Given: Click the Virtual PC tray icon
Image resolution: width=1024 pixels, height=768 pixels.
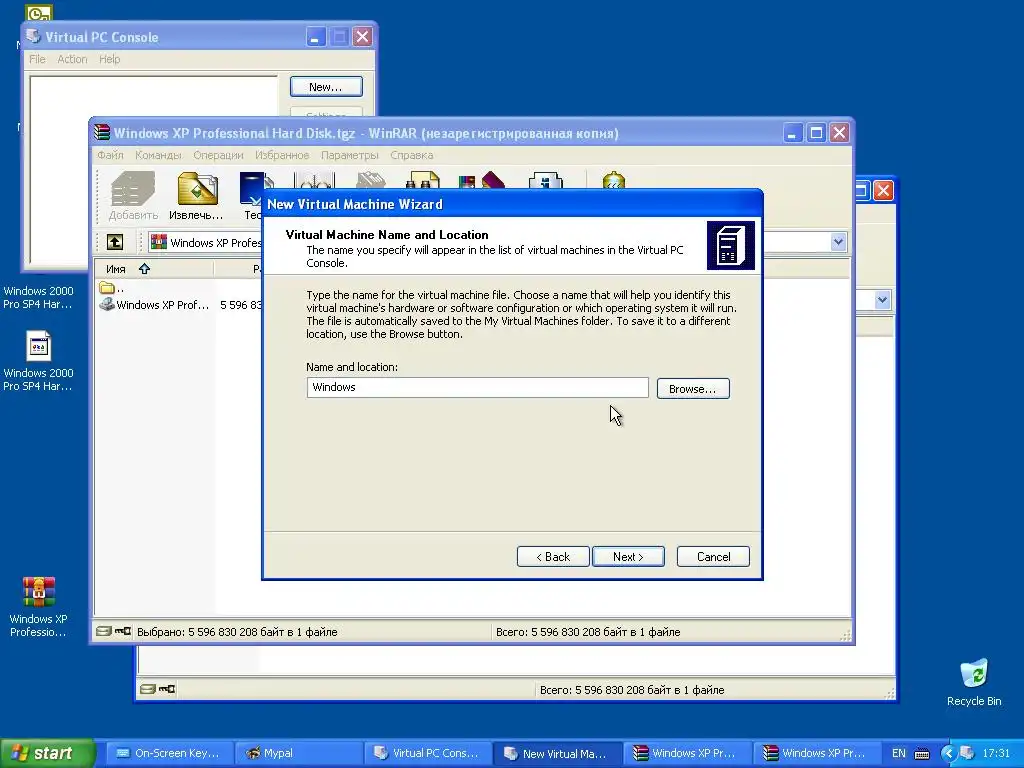Looking at the screenshot, I should pyautogui.click(x=967, y=753).
